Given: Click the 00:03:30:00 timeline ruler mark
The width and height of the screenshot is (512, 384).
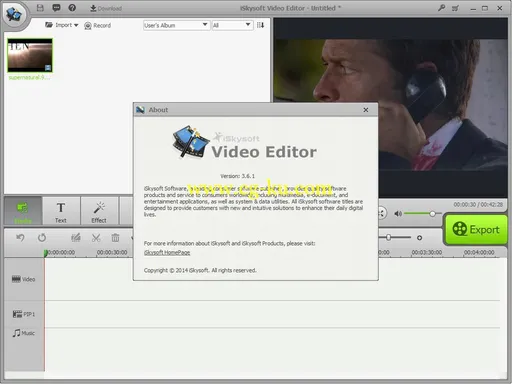Looking at the screenshot, I should click(x=427, y=252).
